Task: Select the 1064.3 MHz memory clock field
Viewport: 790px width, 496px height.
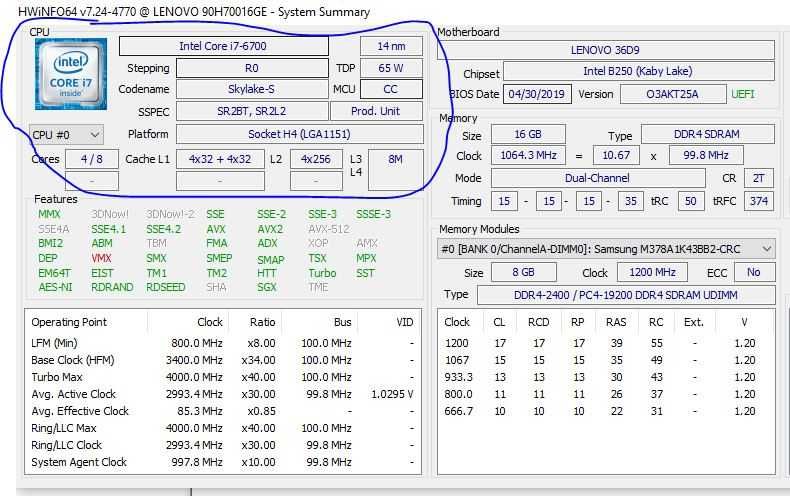Action: 528,155
